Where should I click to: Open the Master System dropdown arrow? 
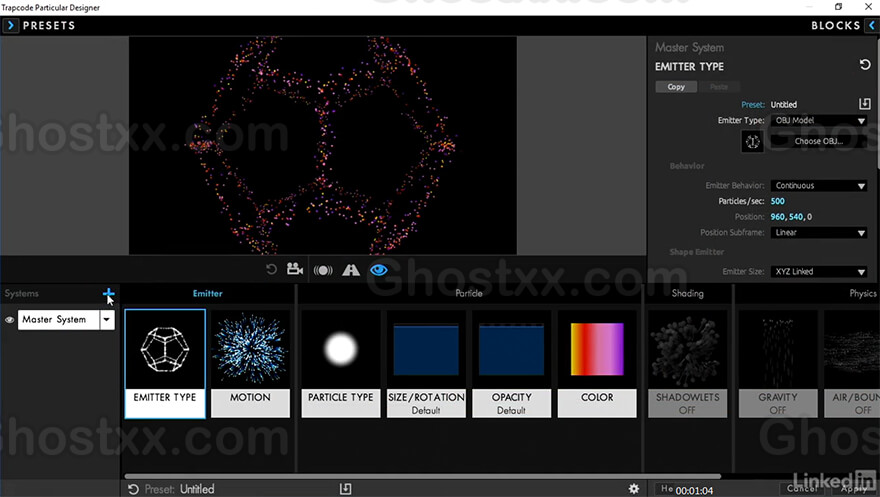[107, 320]
